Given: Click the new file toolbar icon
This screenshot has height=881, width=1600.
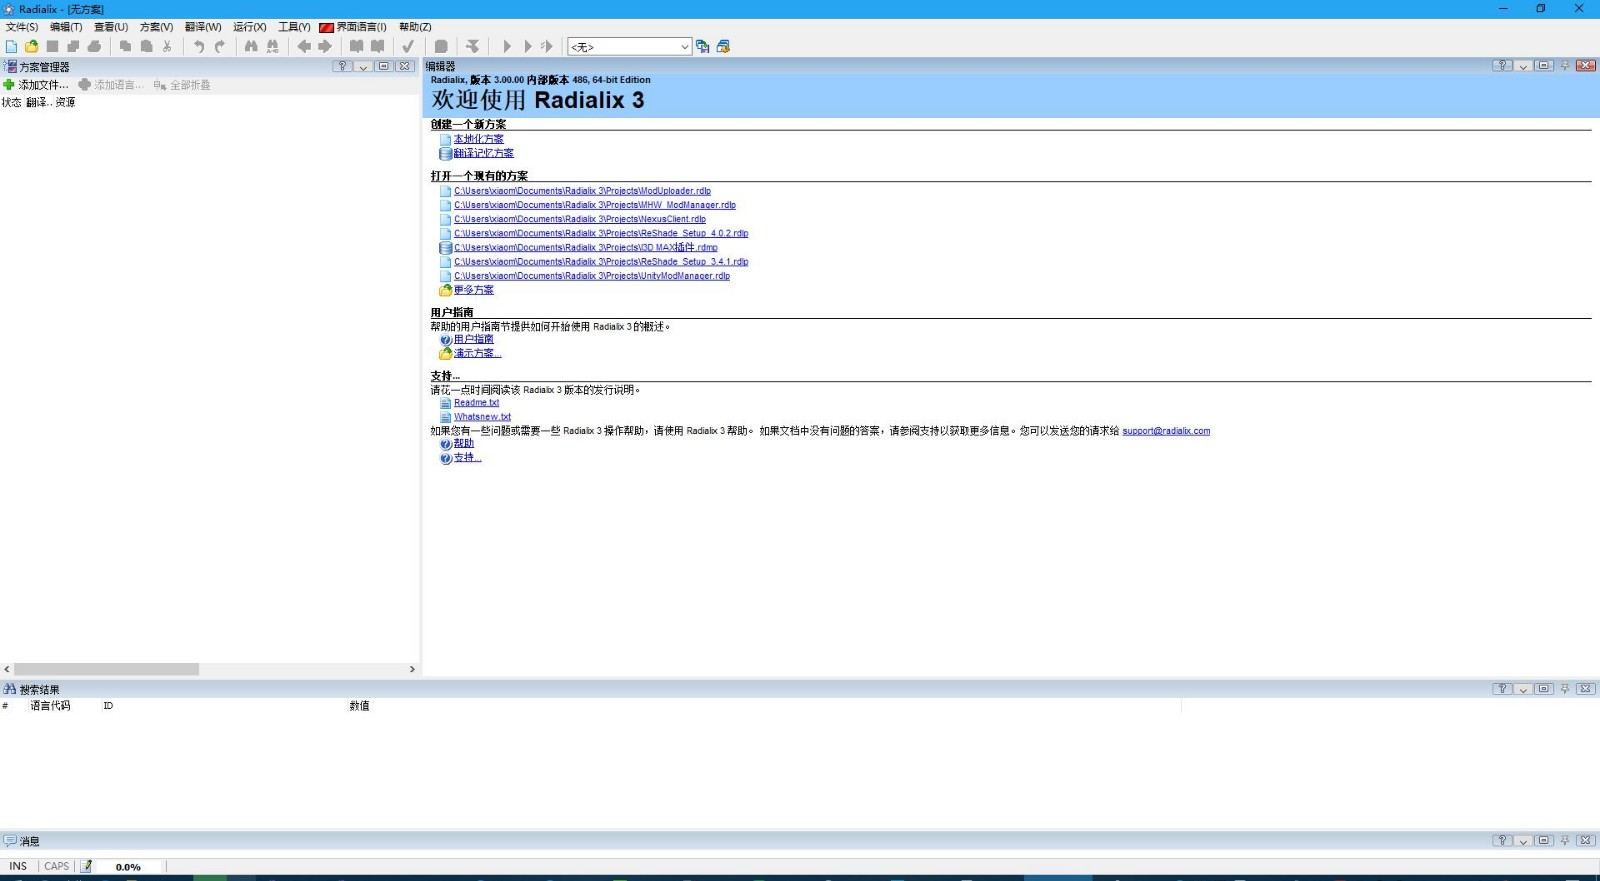Looking at the screenshot, I should coord(11,46).
